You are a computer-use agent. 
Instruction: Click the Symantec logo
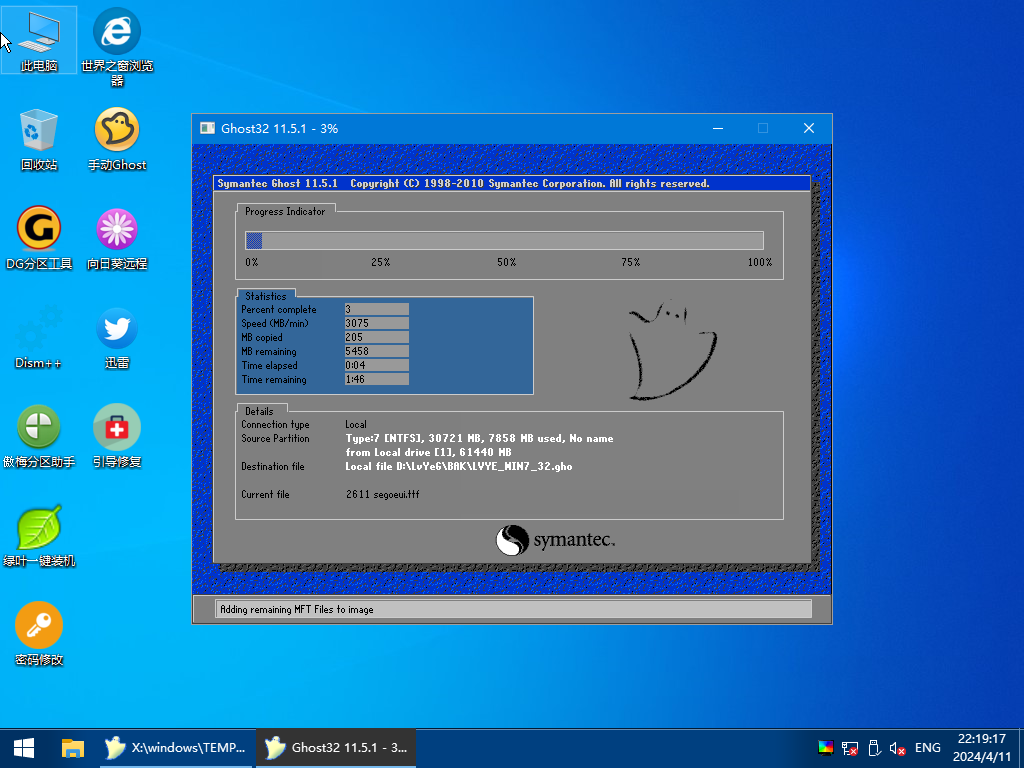tap(555, 540)
